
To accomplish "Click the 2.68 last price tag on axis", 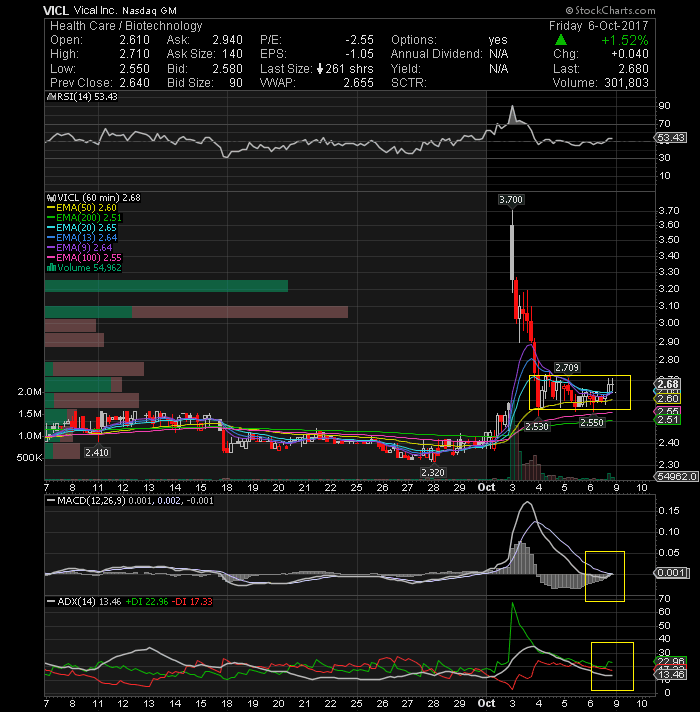I will coord(668,385).
